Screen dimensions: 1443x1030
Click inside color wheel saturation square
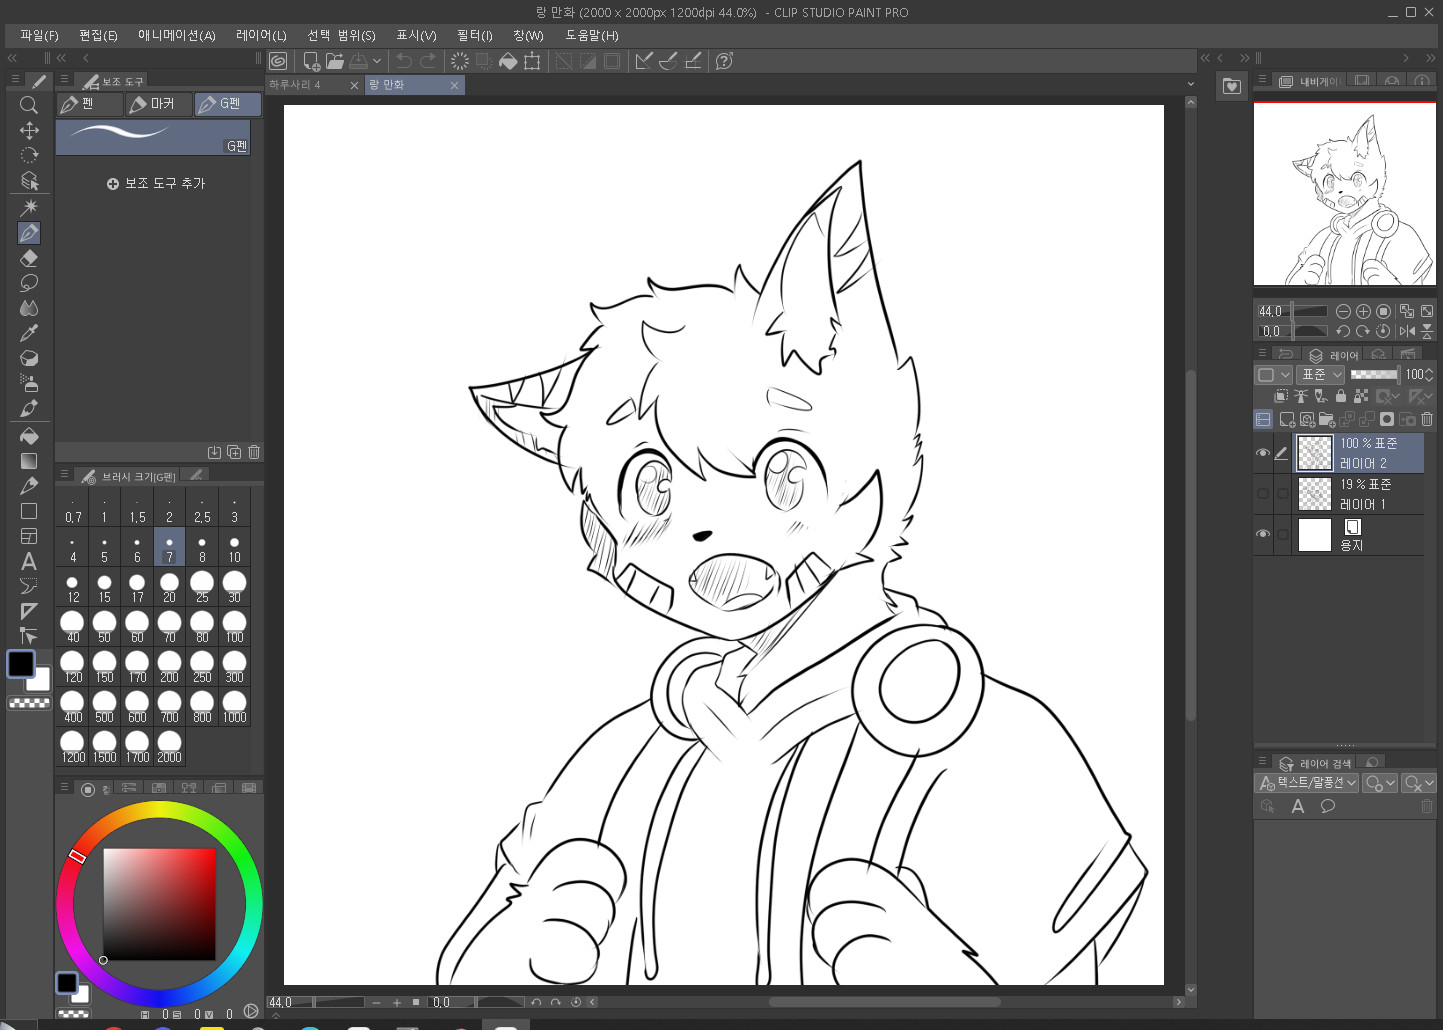click(x=159, y=904)
